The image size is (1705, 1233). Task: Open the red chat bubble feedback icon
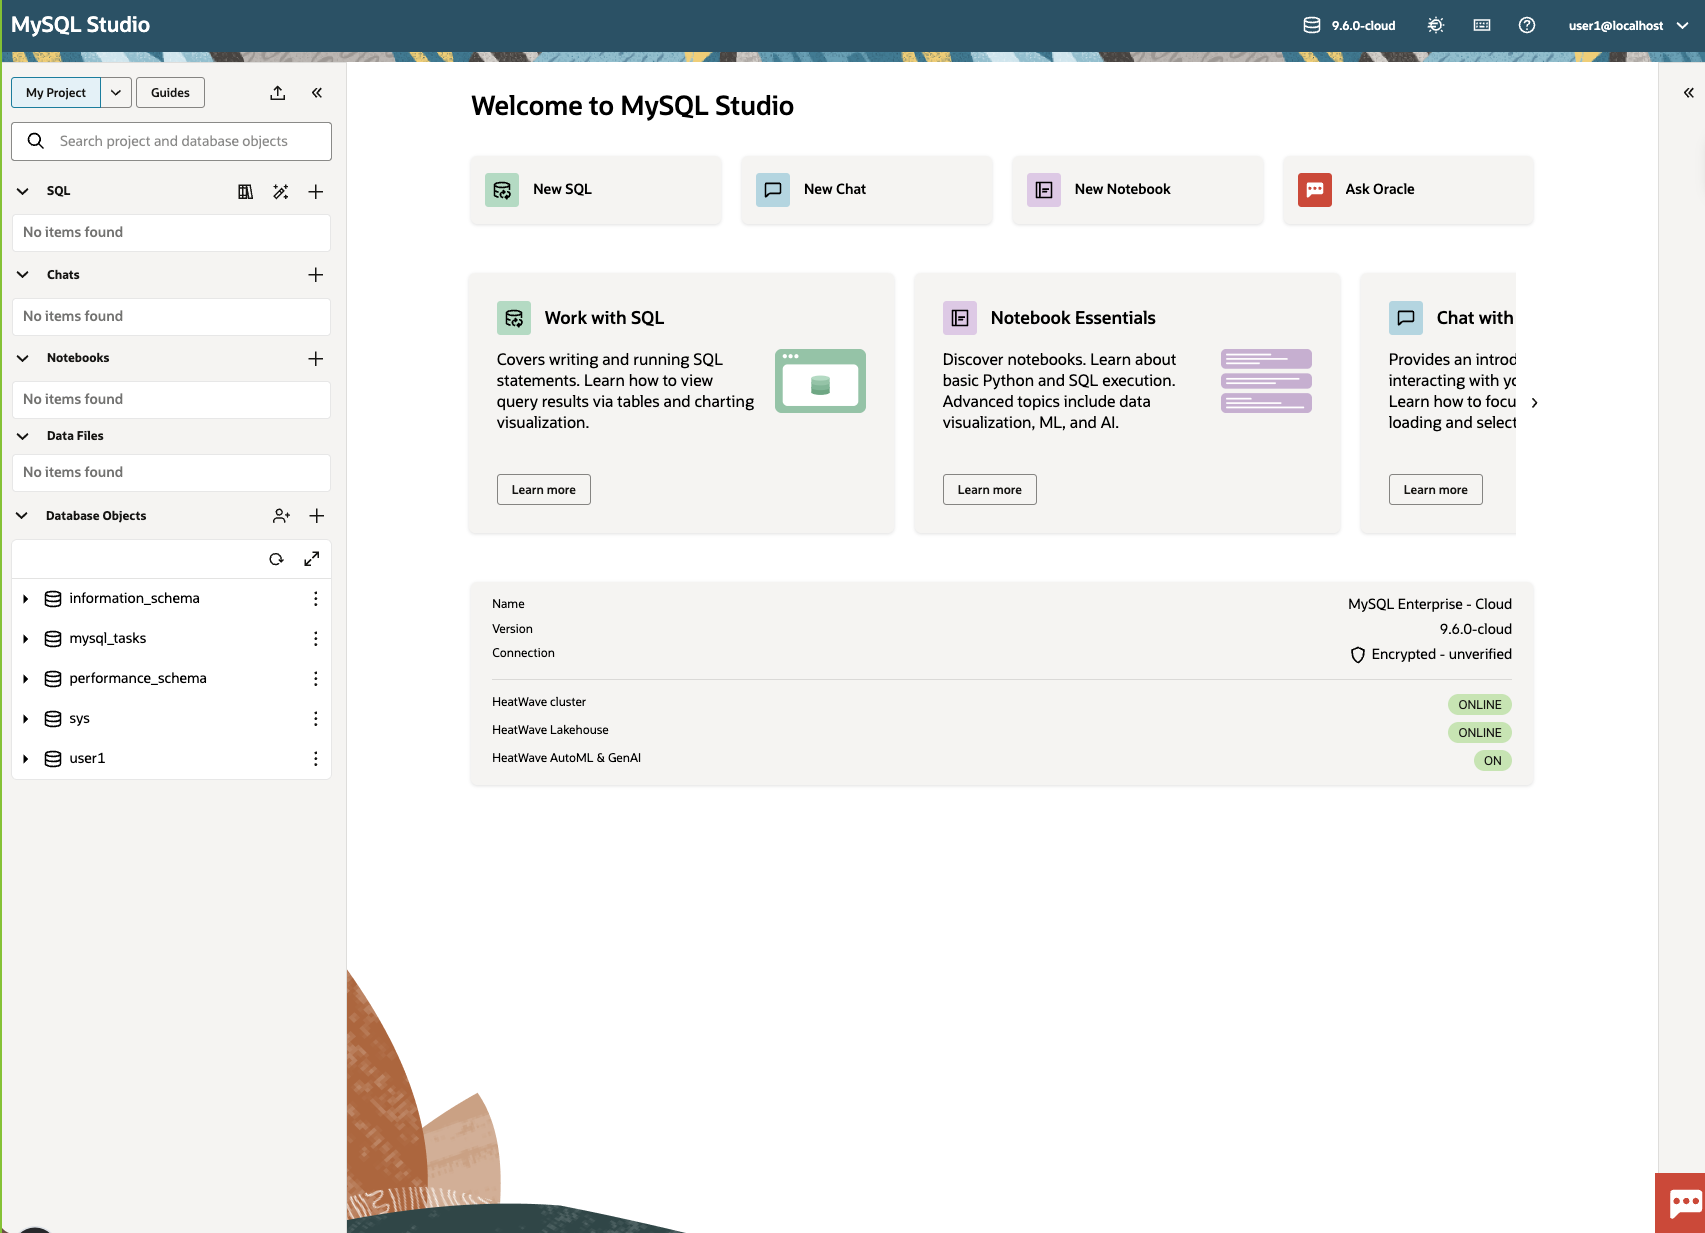click(x=1681, y=1203)
